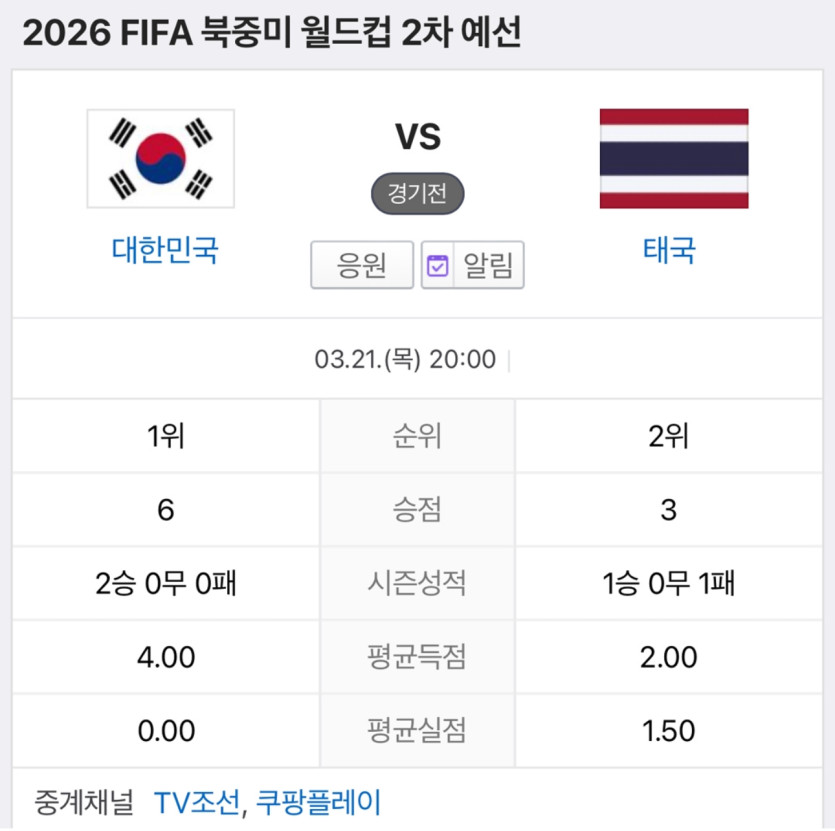Viewport: 835px width, 831px height.
Task: Click the 2026 FIFA 북중미 월드컵 heading
Action: click(x=271, y=34)
